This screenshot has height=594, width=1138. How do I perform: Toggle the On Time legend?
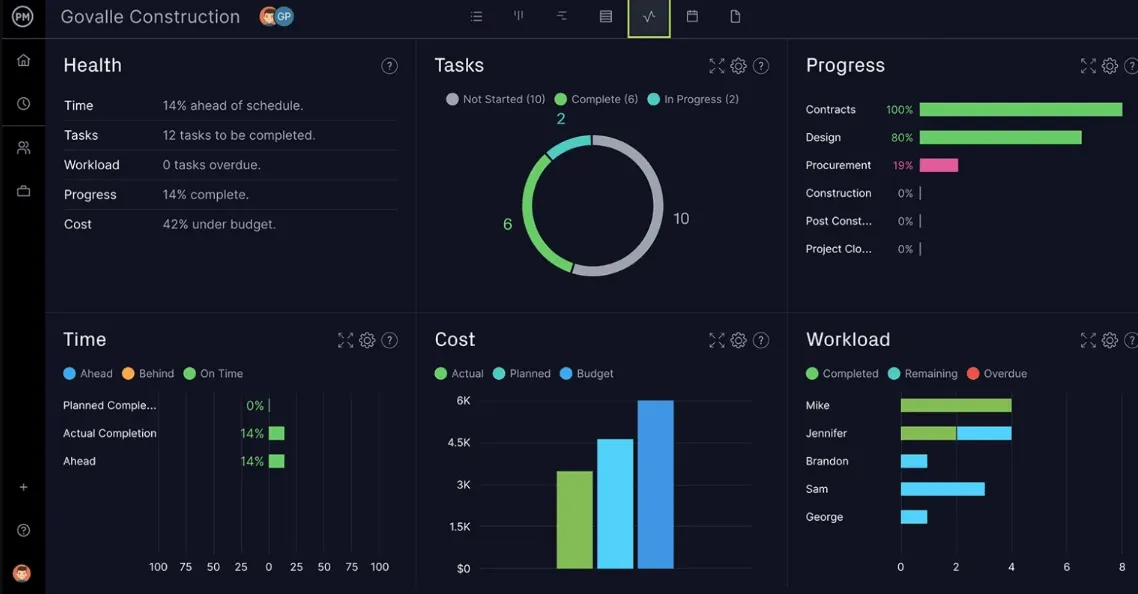point(213,373)
